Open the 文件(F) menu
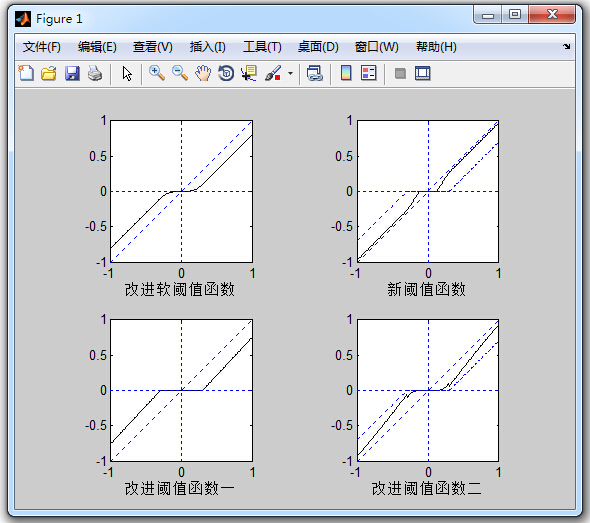 coord(41,47)
